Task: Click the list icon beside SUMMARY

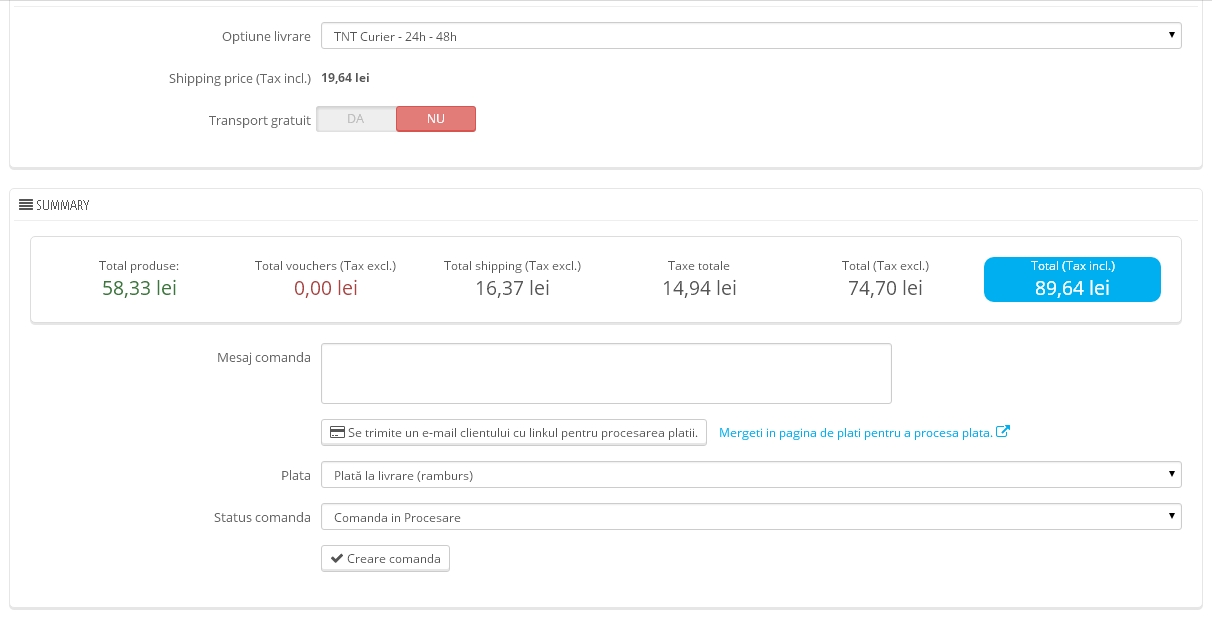Action: [26, 205]
